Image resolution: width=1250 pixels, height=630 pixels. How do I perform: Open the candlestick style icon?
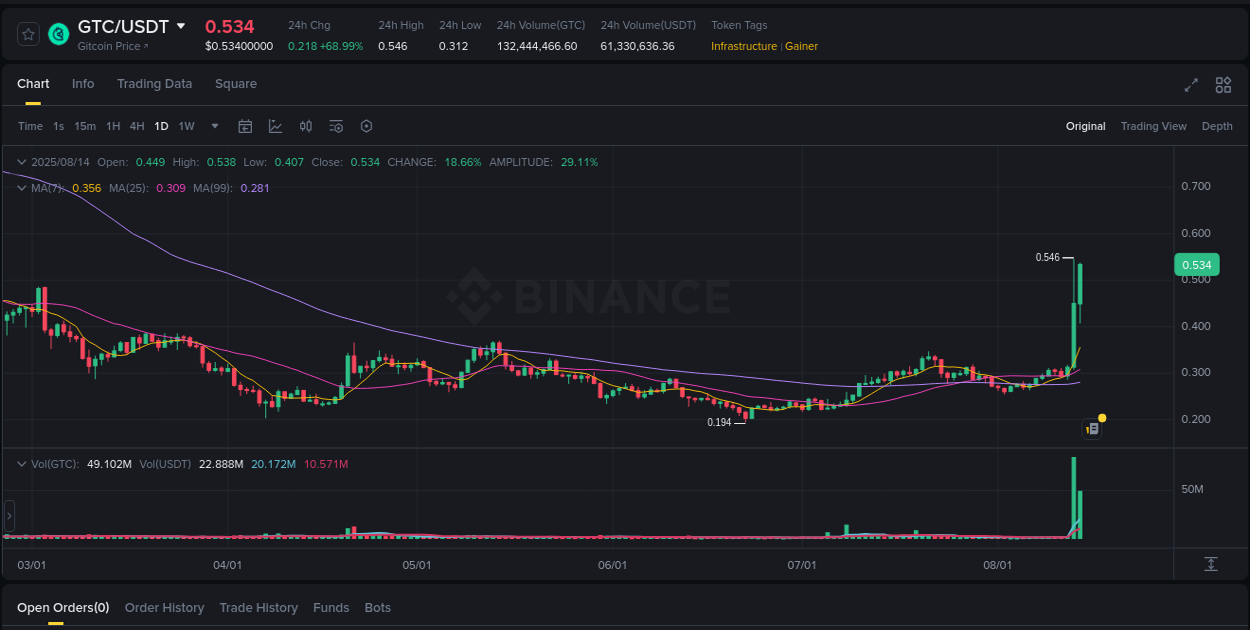coord(306,126)
